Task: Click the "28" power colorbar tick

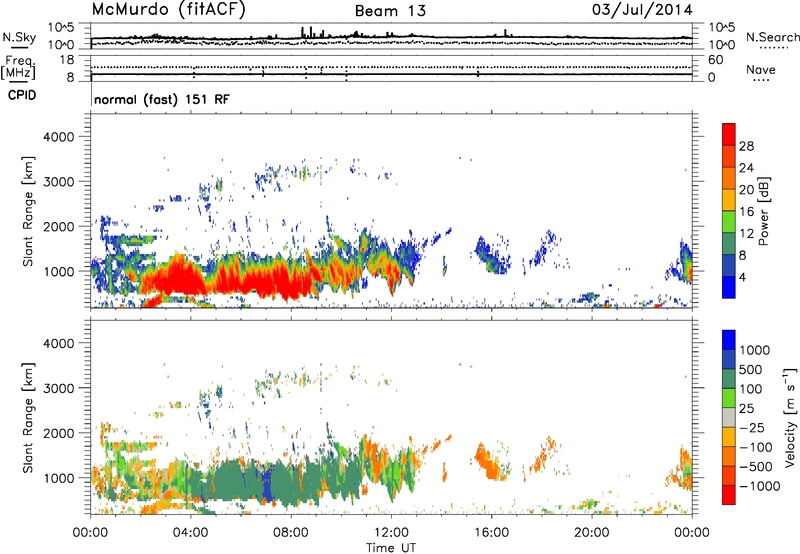Action: point(746,146)
